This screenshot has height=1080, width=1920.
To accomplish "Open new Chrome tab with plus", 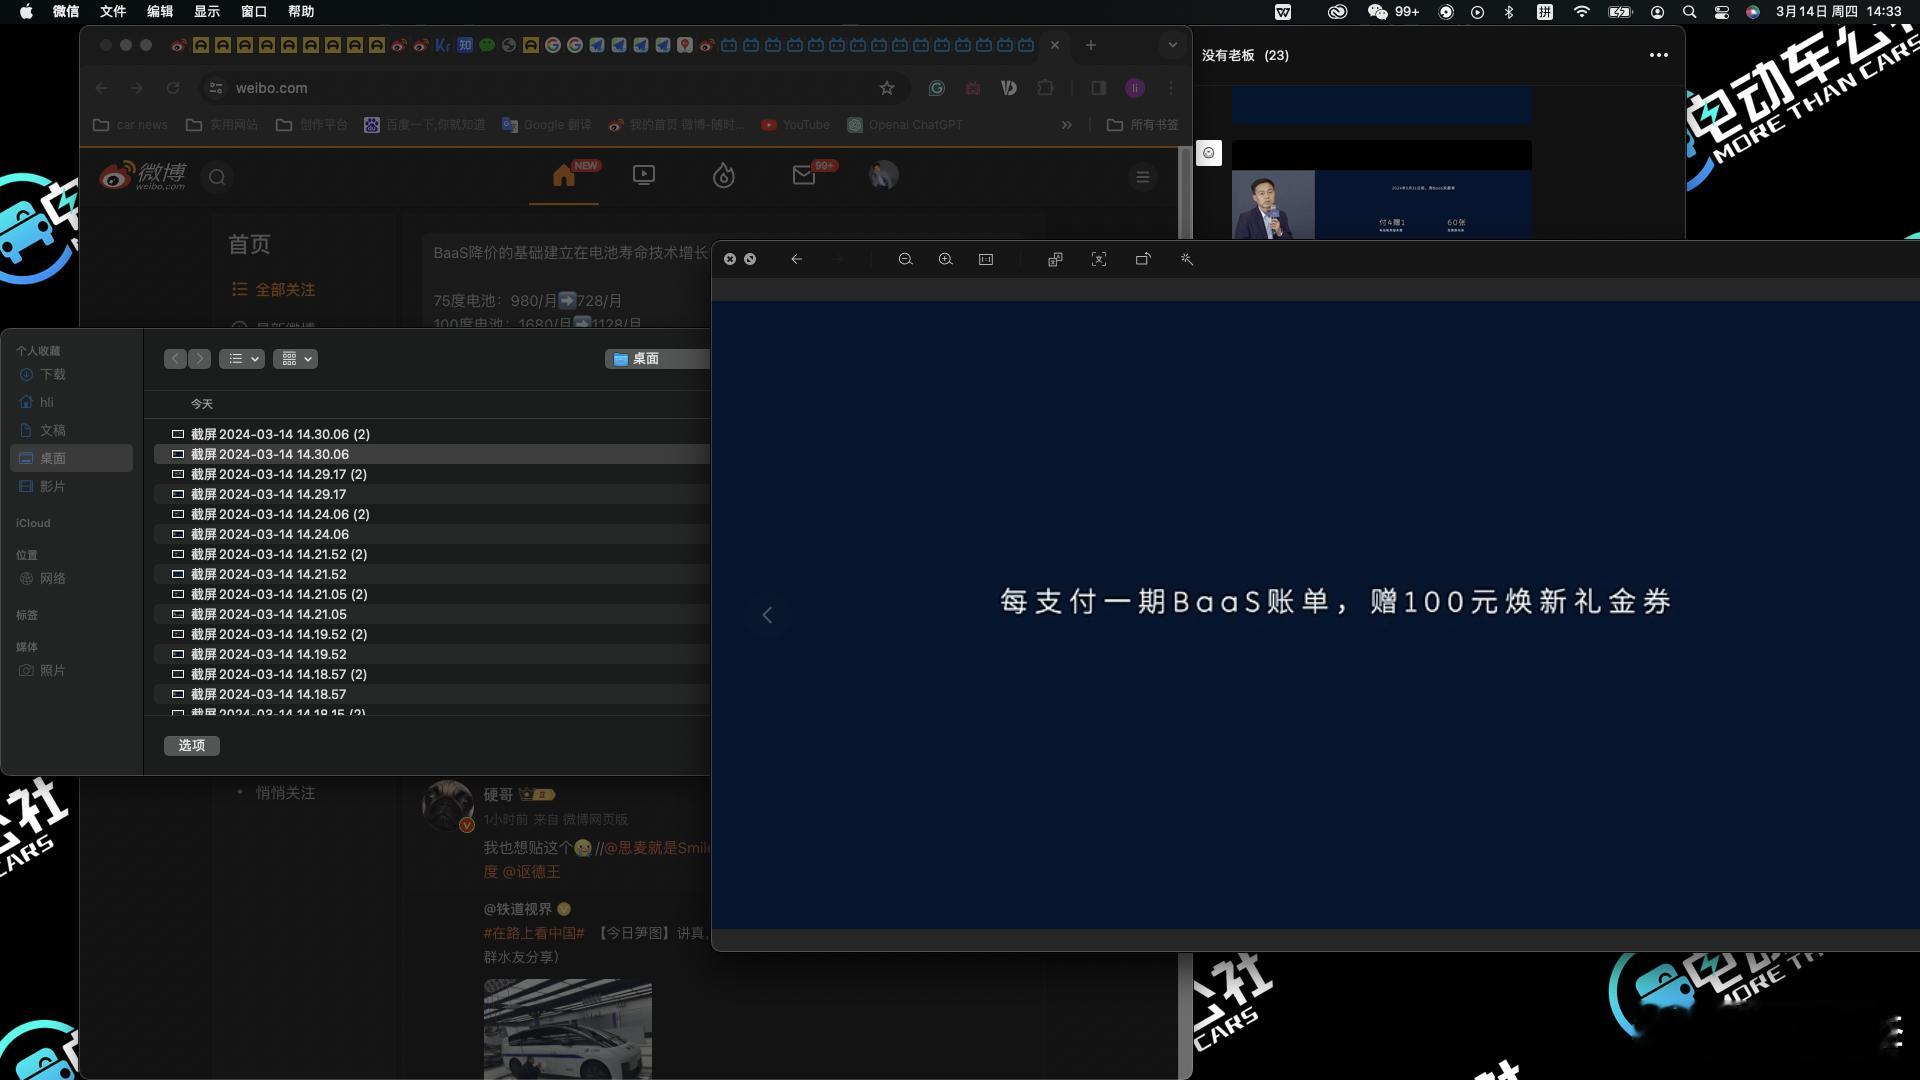I will (x=1091, y=45).
